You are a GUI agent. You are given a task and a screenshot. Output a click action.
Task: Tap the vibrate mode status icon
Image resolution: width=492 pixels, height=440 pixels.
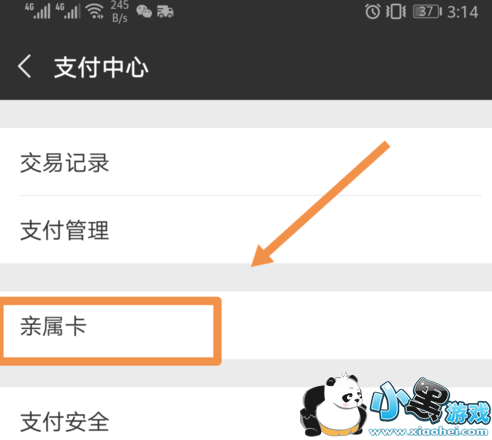pos(396,12)
